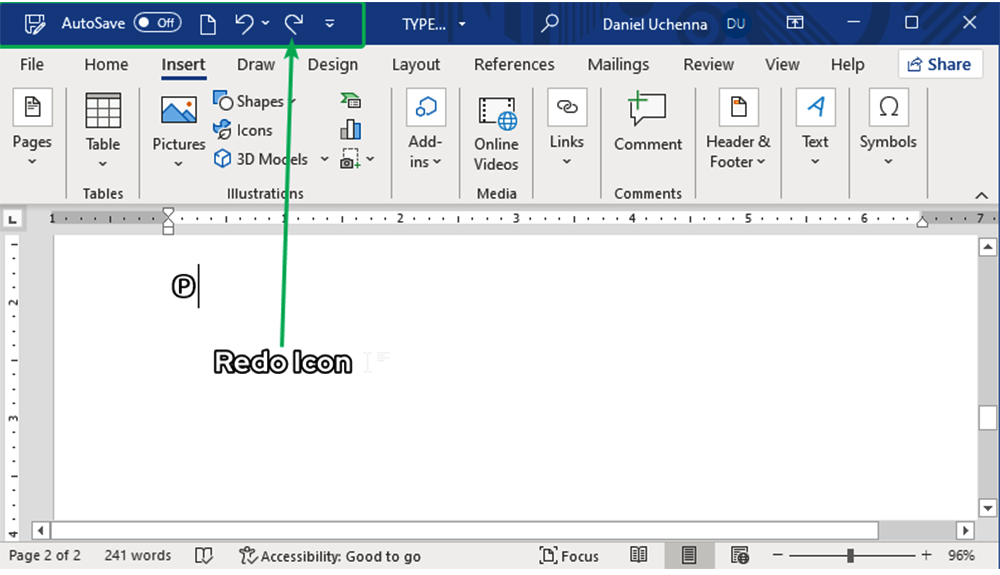Add a new Comment
This screenshot has width=1000, height=575.
tap(648, 123)
